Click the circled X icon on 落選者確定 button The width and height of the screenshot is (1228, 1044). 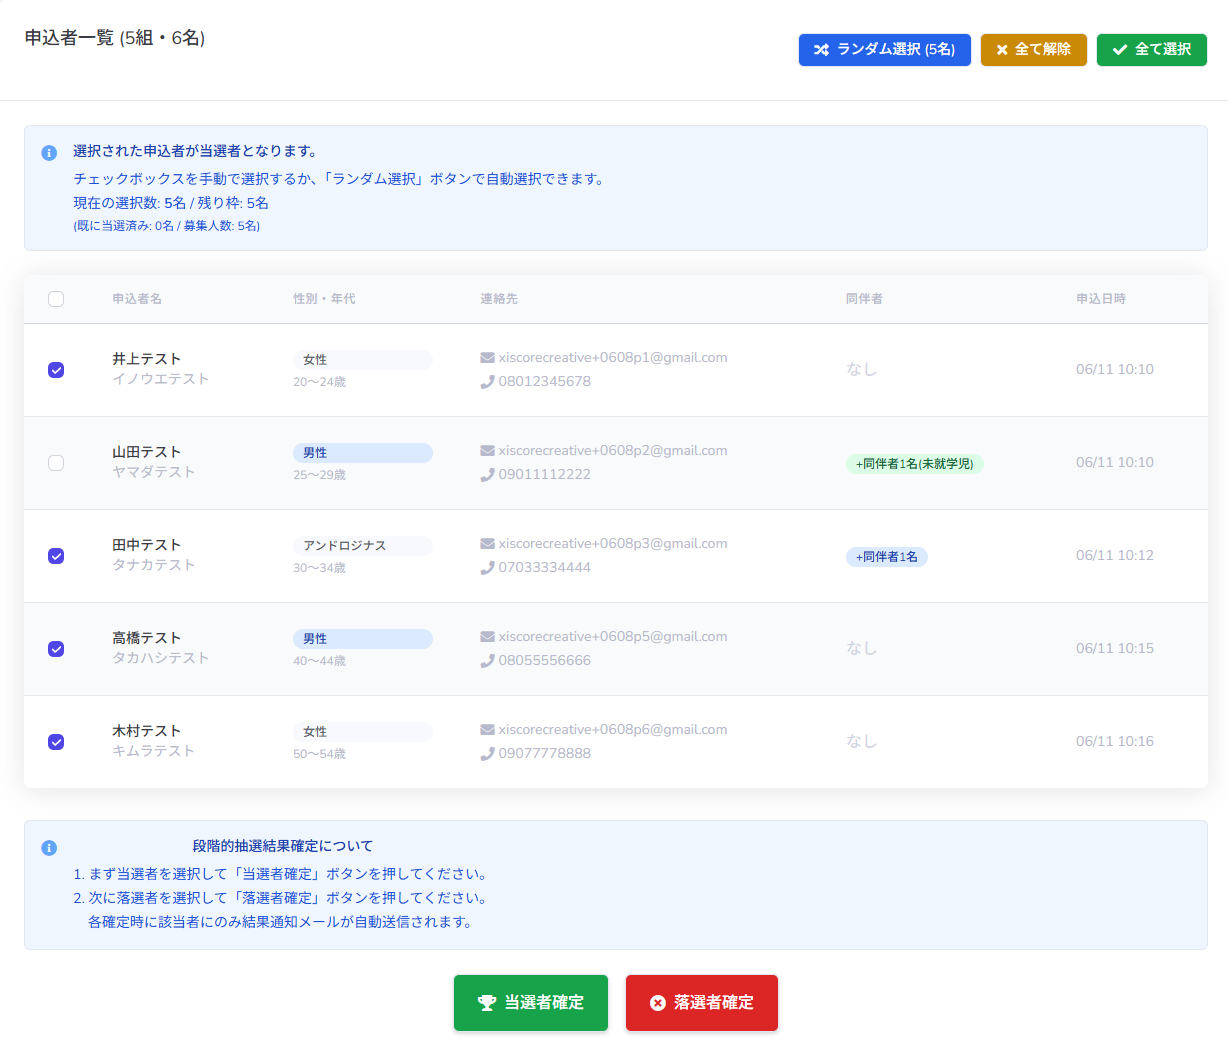[x=658, y=1003]
